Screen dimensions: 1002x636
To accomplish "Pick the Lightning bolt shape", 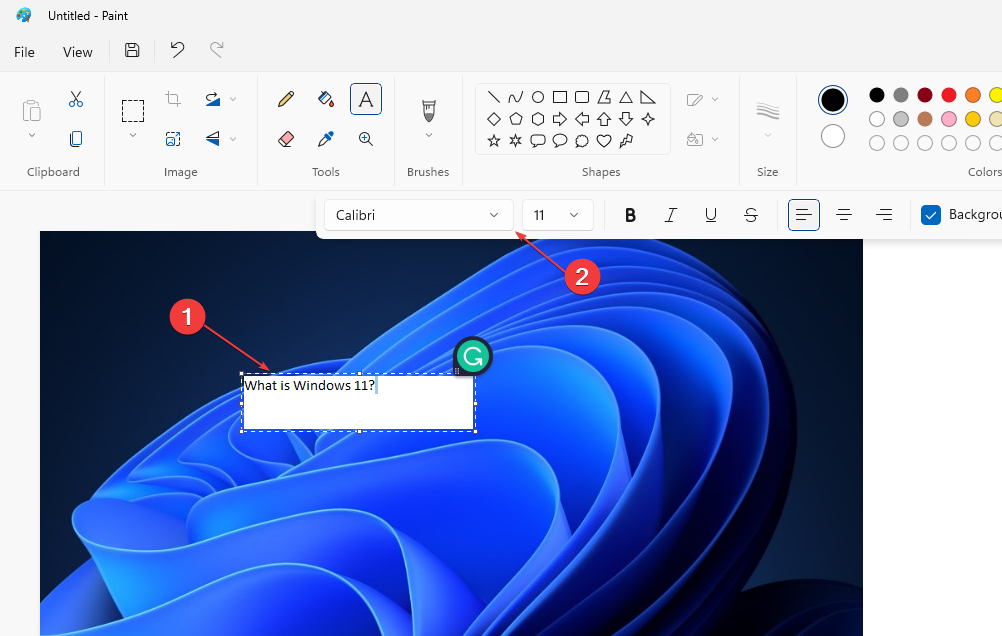I will pyautogui.click(x=626, y=141).
